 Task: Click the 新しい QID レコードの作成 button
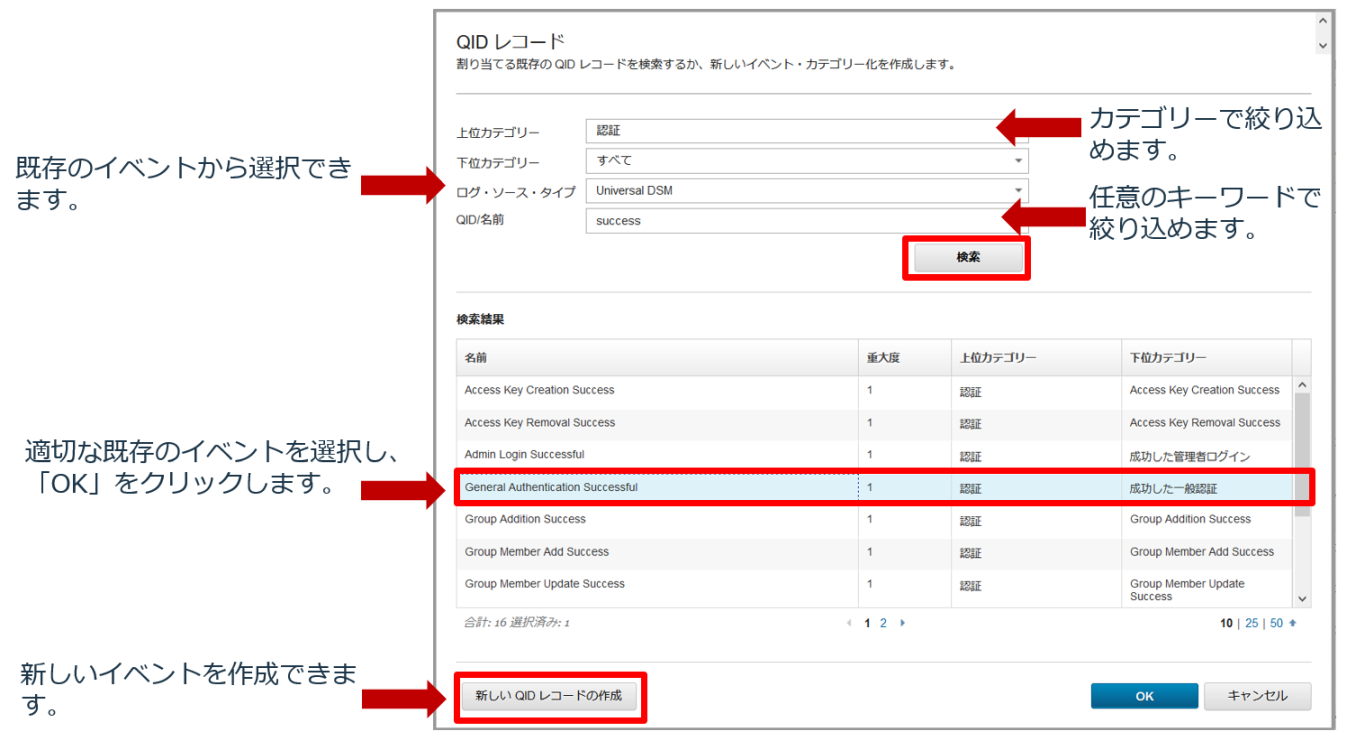(x=548, y=696)
